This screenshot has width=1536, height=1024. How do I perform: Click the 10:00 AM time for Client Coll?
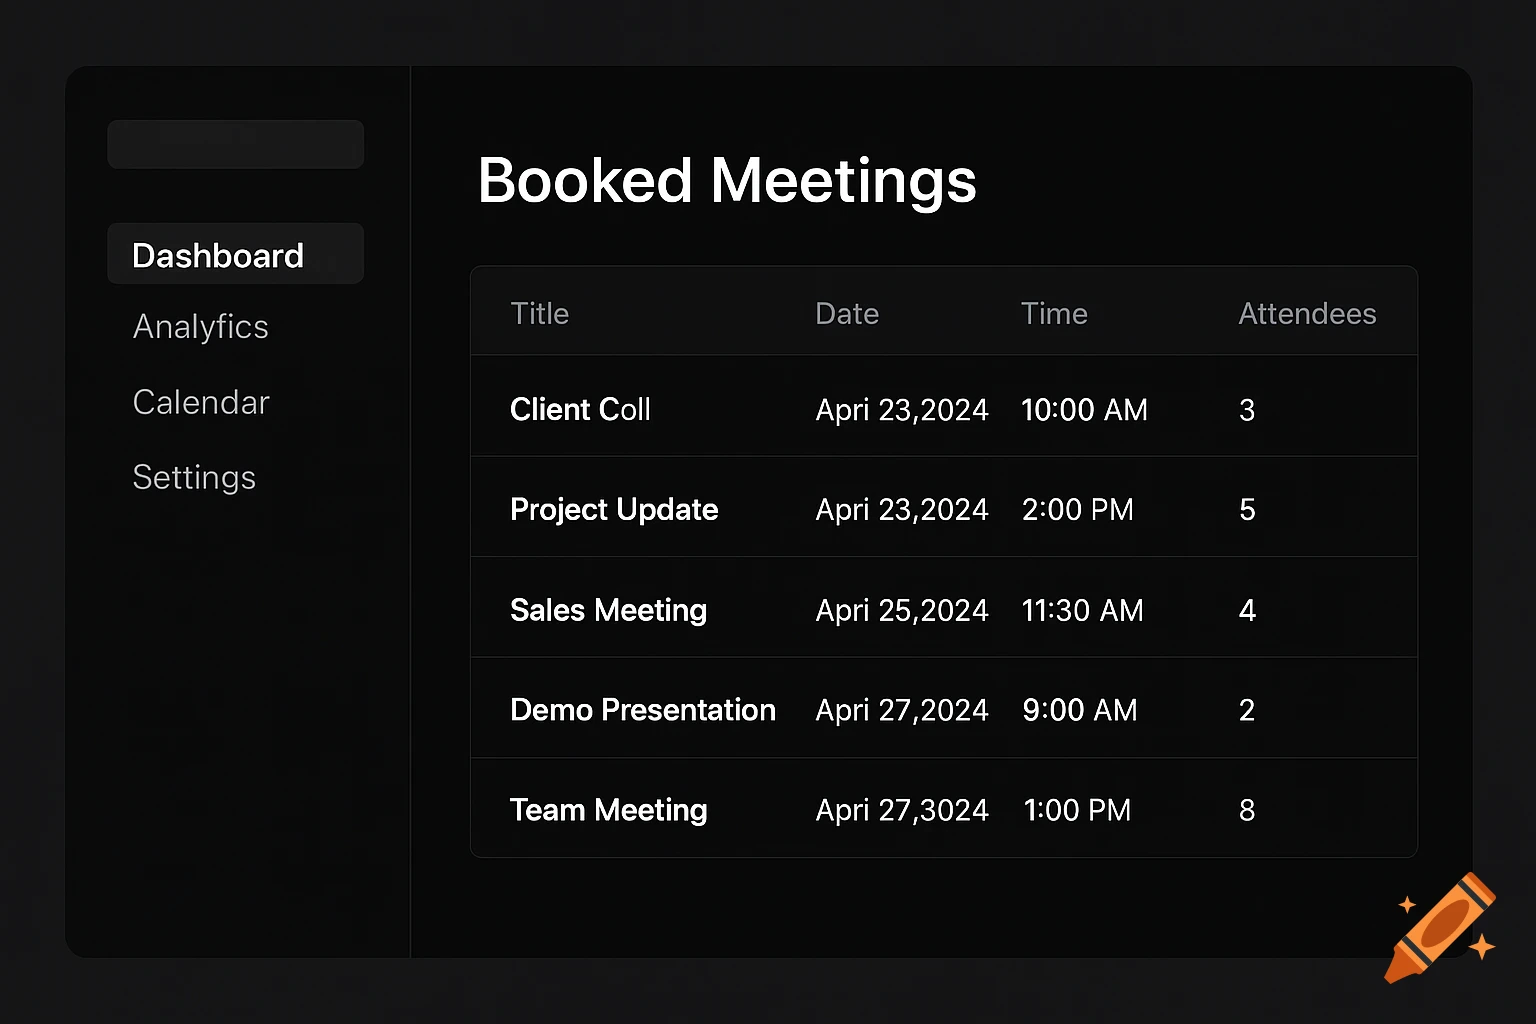point(1084,409)
